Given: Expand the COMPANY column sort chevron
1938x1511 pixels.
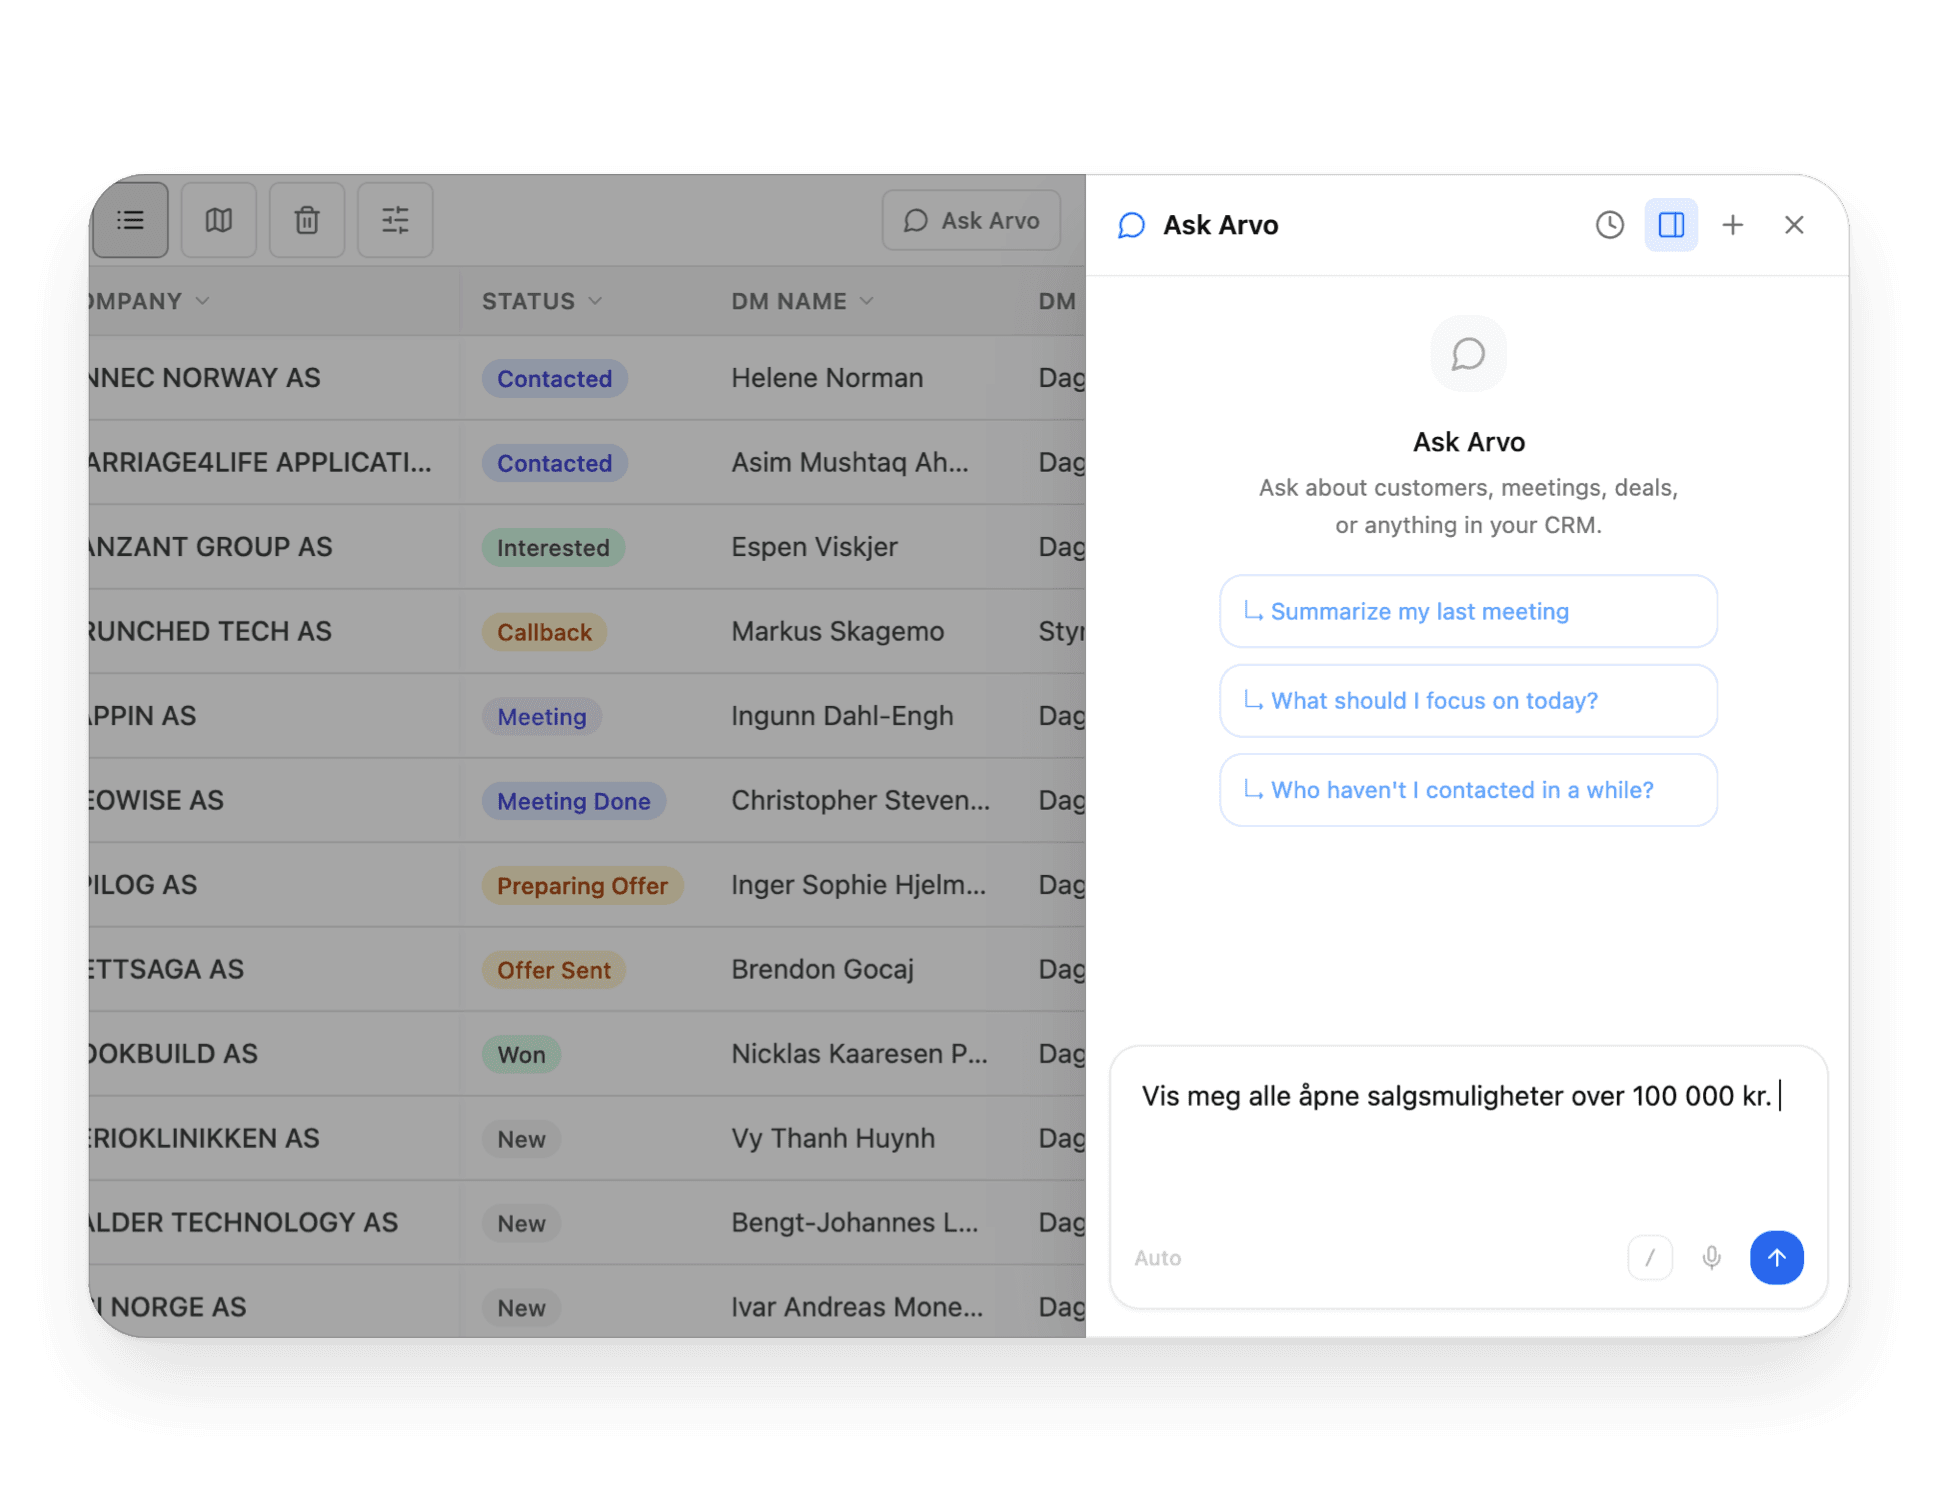Looking at the screenshot, I should [x=203, y=301].
